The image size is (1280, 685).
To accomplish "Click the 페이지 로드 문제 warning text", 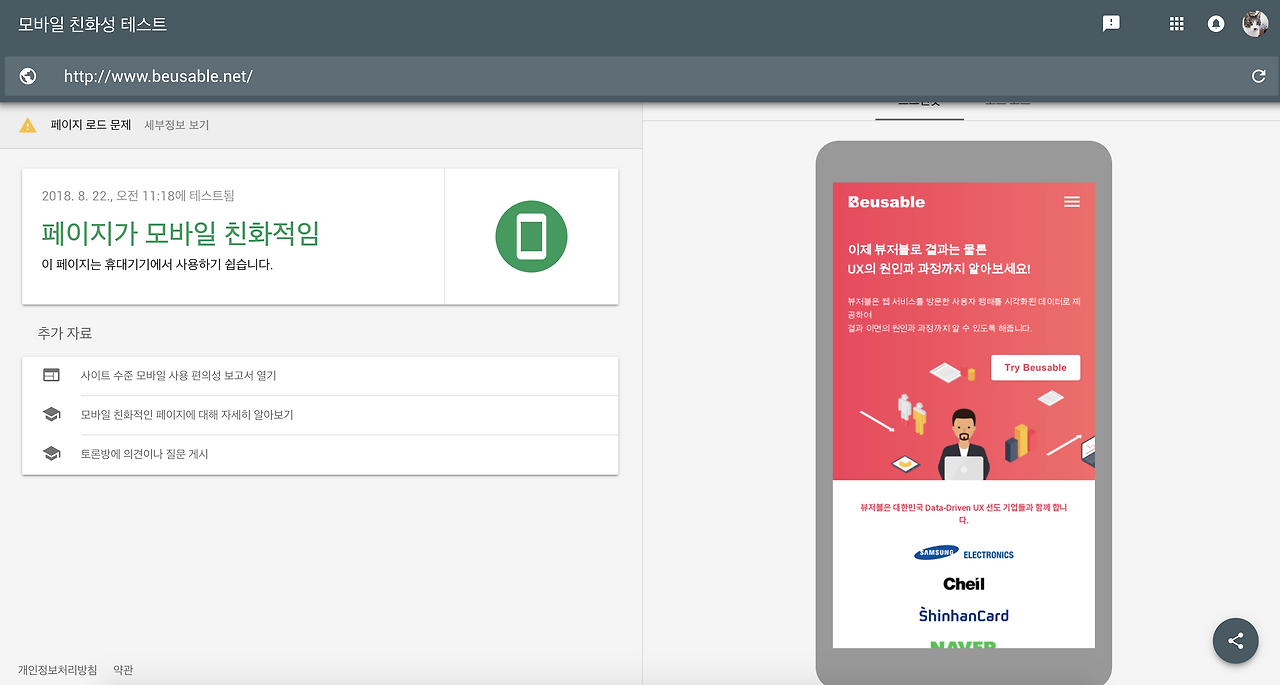I will pyautogui.click(x=91, y=125).
